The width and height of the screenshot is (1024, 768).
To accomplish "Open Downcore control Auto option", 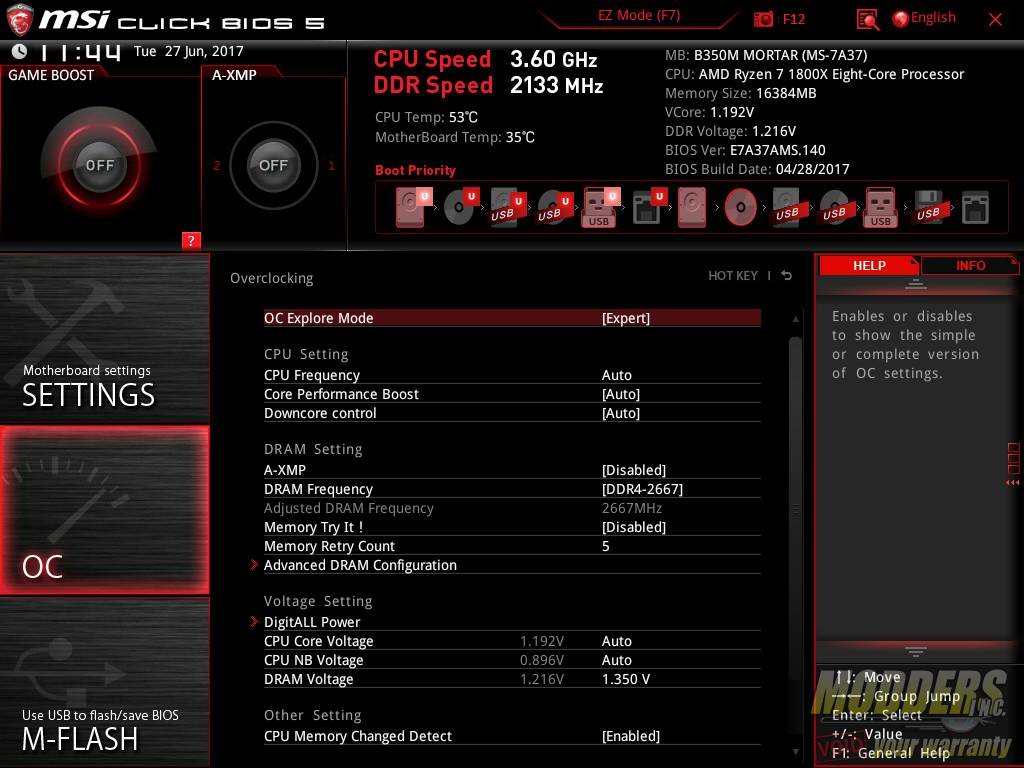I will click(x=620, y=413).
